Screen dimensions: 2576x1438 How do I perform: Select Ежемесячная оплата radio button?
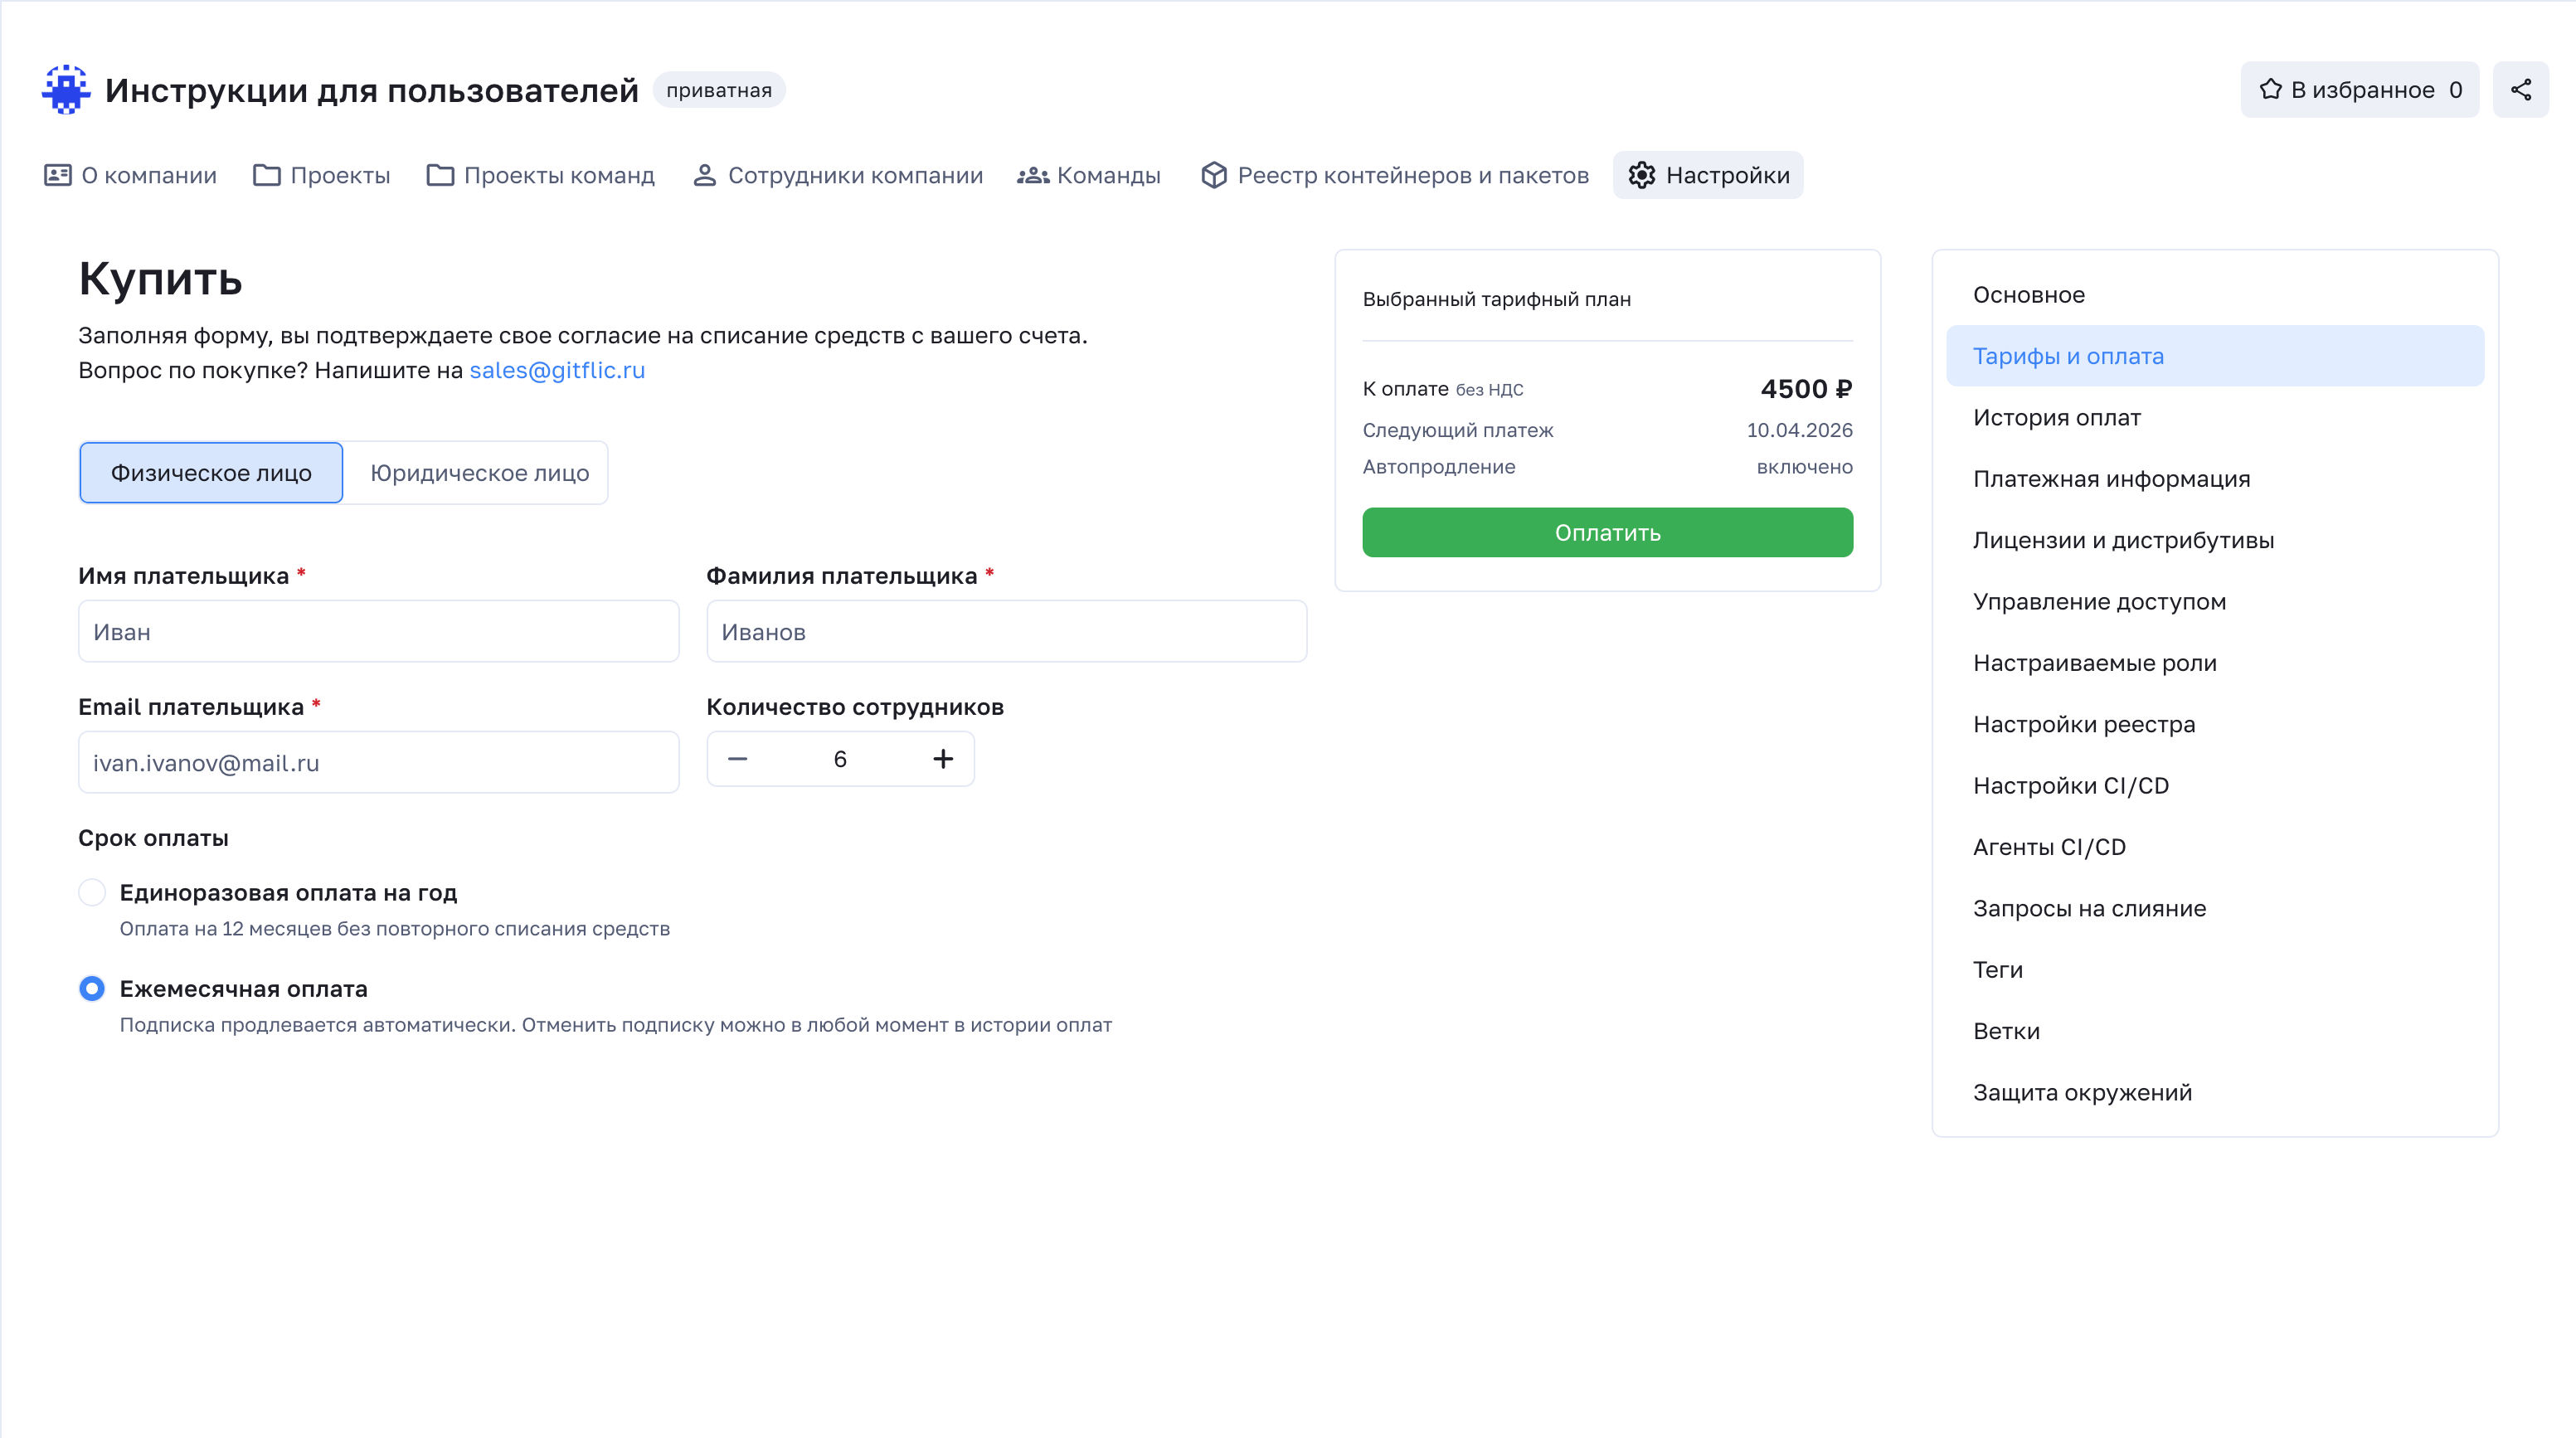click(x=92, y=988)
